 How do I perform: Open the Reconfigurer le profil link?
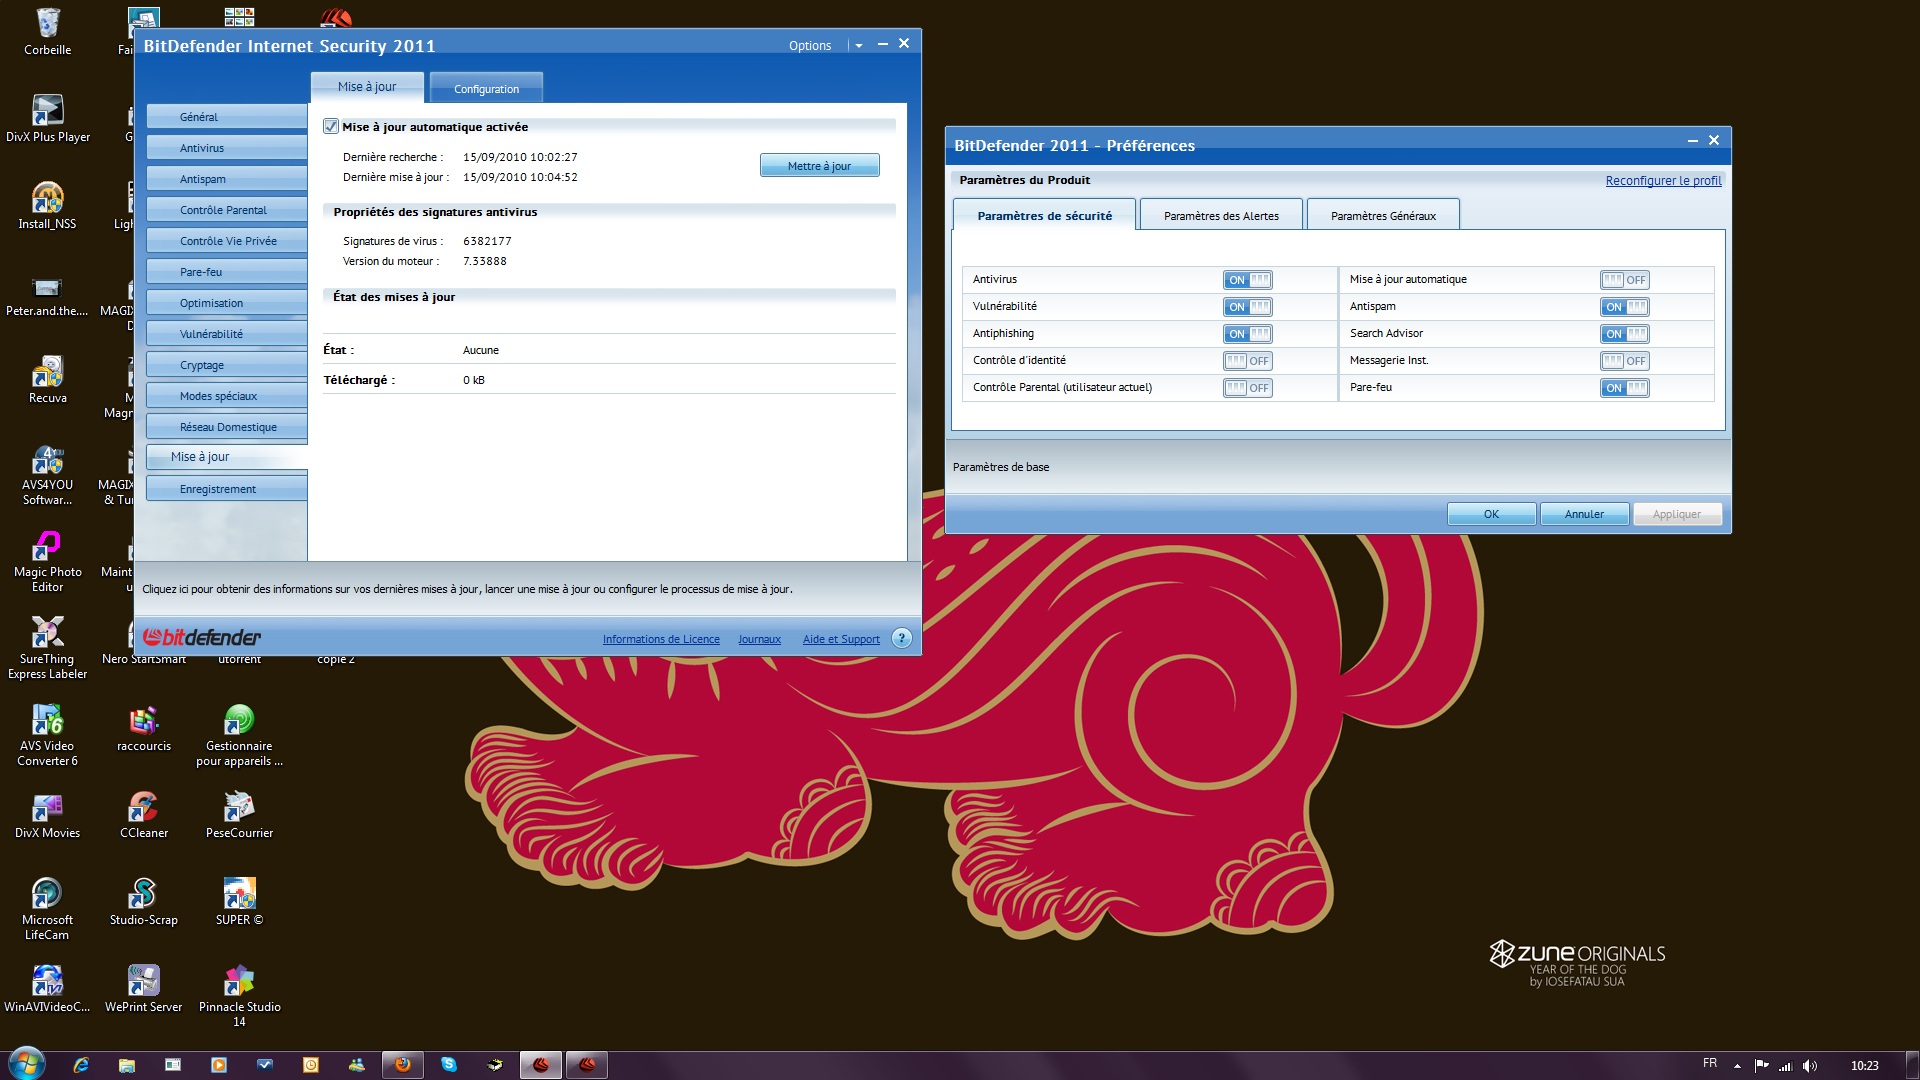click(x=1663, y=181)
